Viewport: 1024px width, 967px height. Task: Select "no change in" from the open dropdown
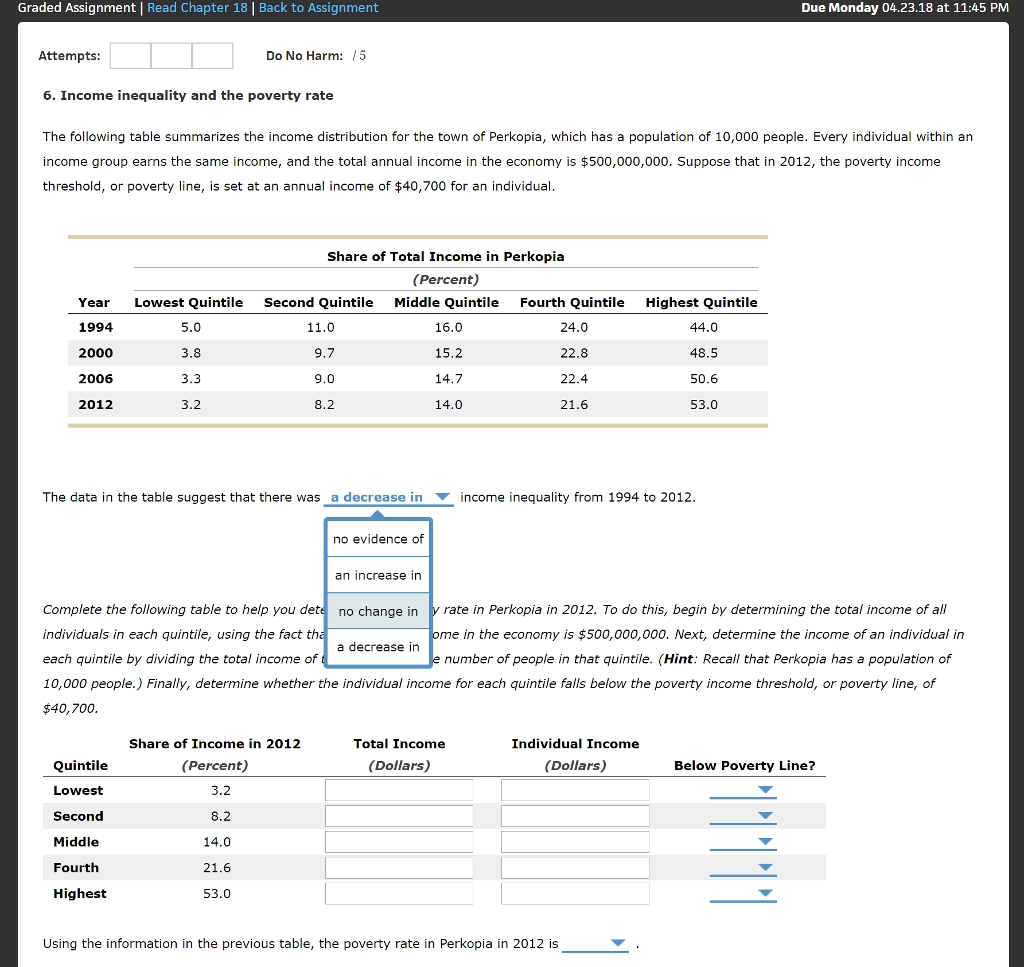pos(377,611)
